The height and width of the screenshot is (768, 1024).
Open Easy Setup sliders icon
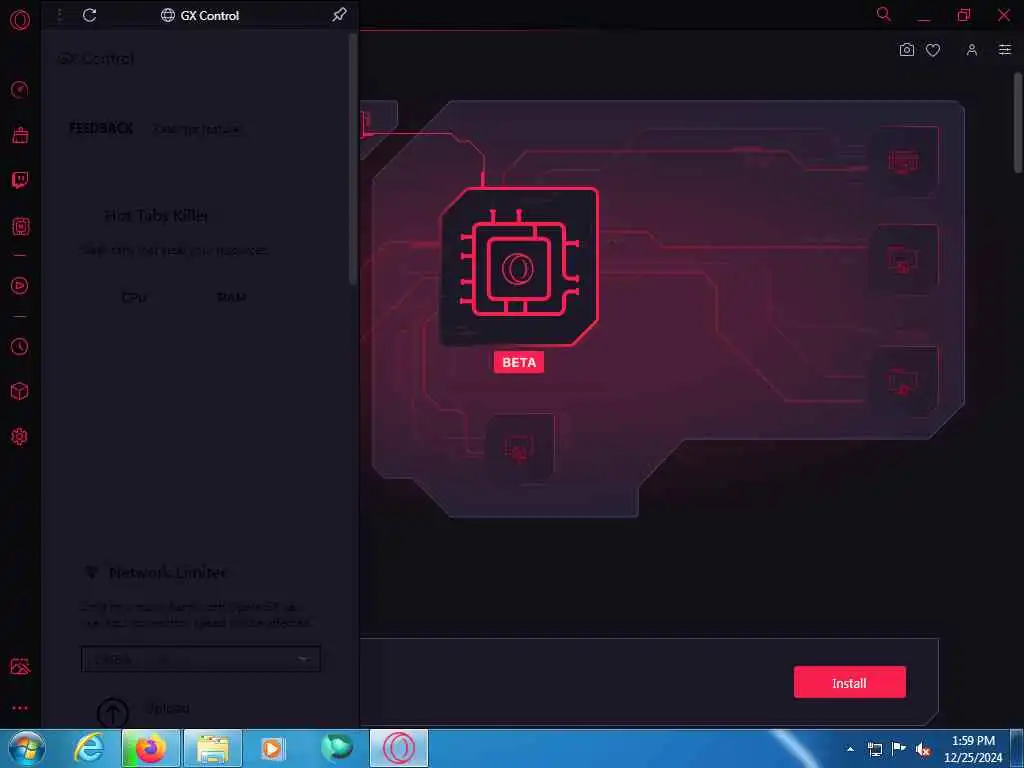click(x=1004, y=50)
